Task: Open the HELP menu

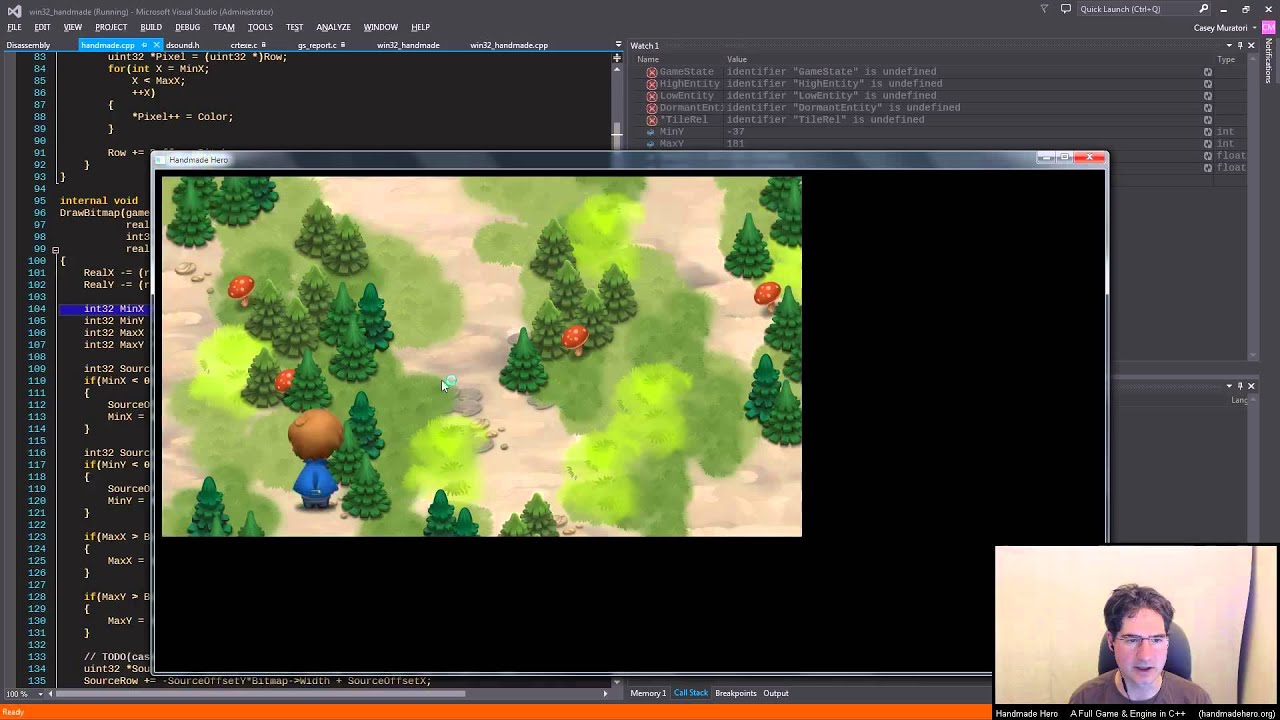Action: (420, 27)
